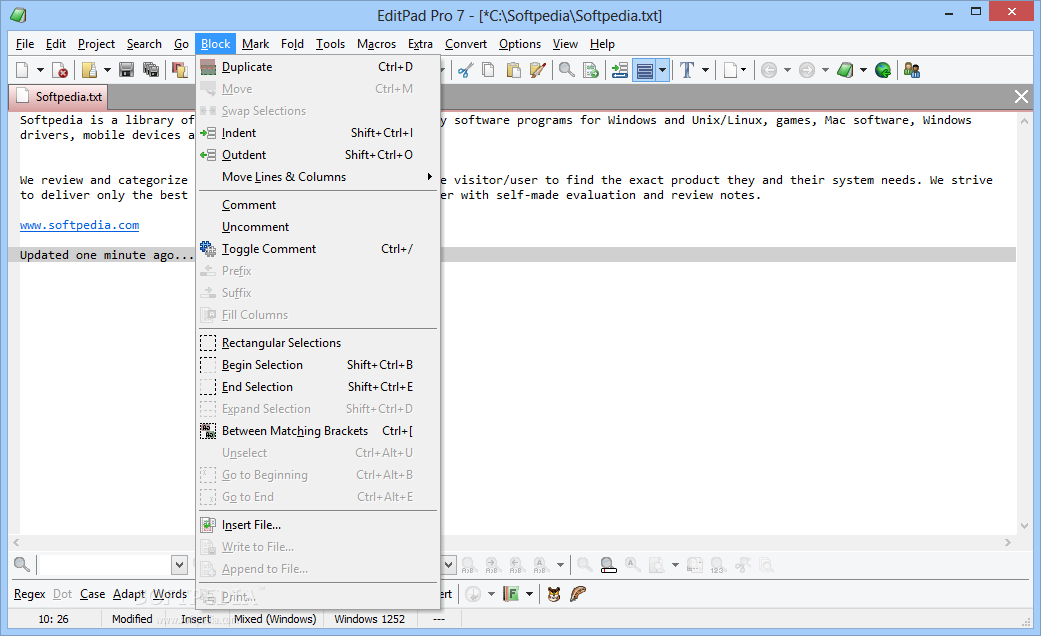The width and height of the screenshot is (1041, 638).
Task: Open the Edit menu
Action: click(x=56, y=44)
